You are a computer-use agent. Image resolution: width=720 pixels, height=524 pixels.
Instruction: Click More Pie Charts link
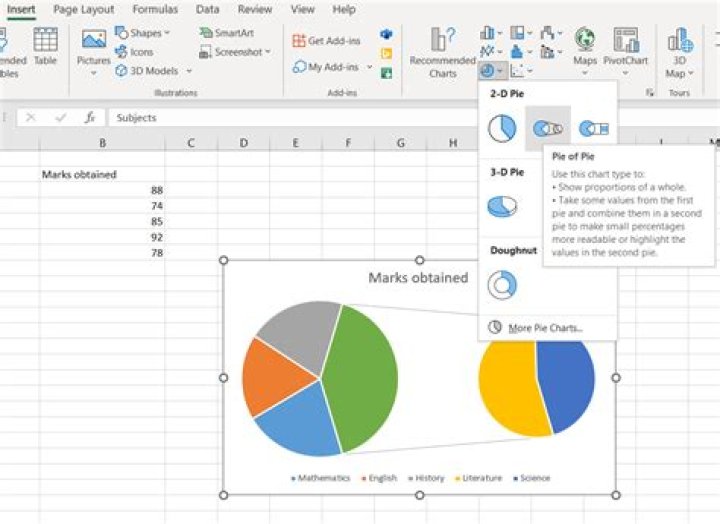(543, 328)
